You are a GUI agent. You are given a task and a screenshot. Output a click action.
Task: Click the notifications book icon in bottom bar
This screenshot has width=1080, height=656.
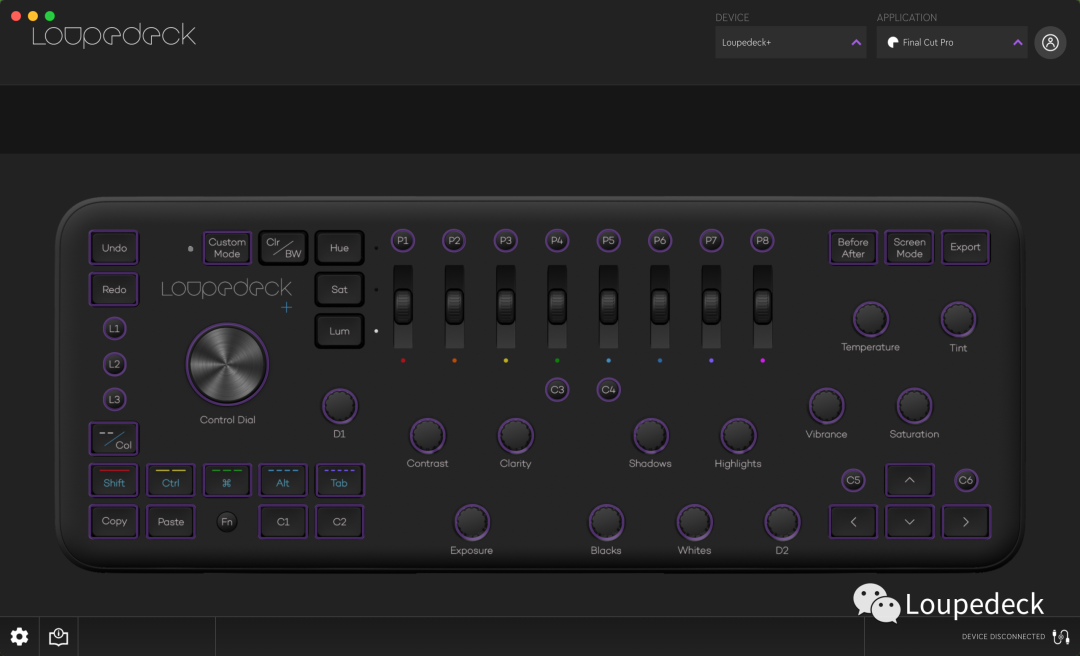coord(59,637)
